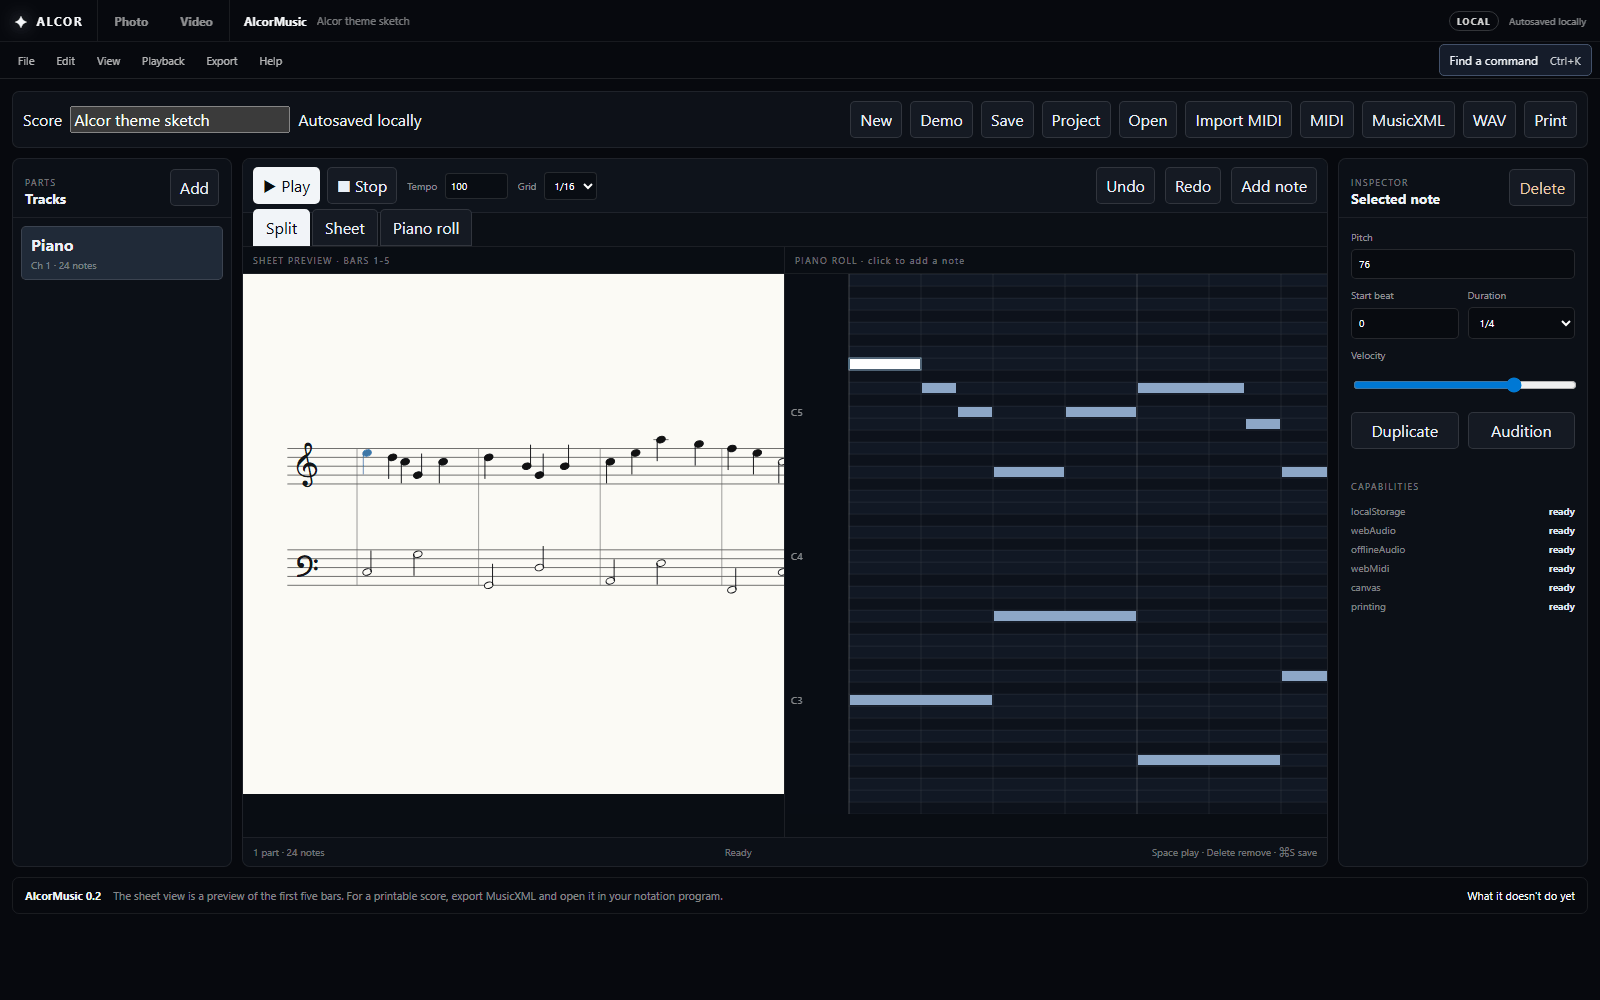Screen dimensions: 1600x1000
Task: Click the '1 part · 24 notes' status
Action: pyautogui.click(x=289, y=853)
